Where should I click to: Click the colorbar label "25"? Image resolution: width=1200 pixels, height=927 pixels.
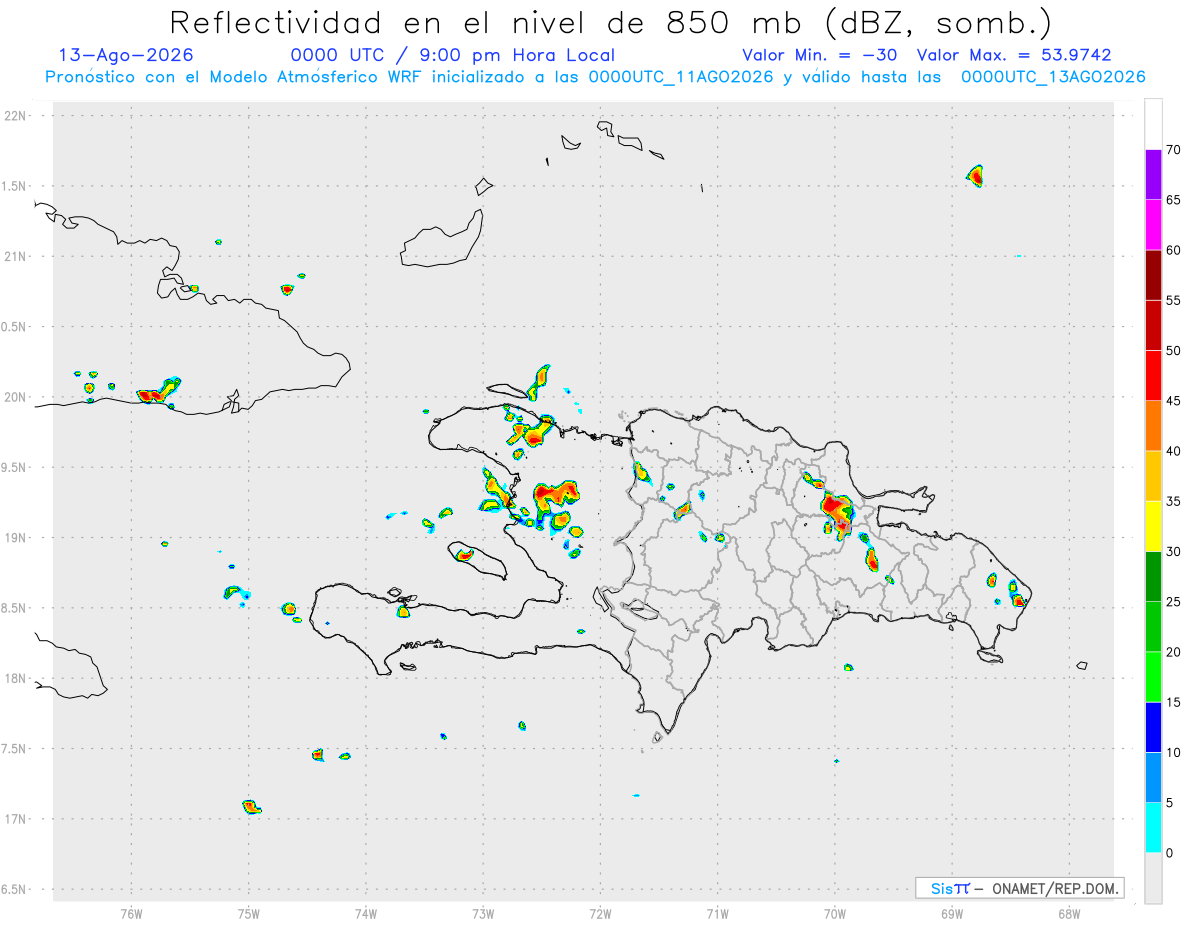pyautogui.click(x=1174, y=602)
